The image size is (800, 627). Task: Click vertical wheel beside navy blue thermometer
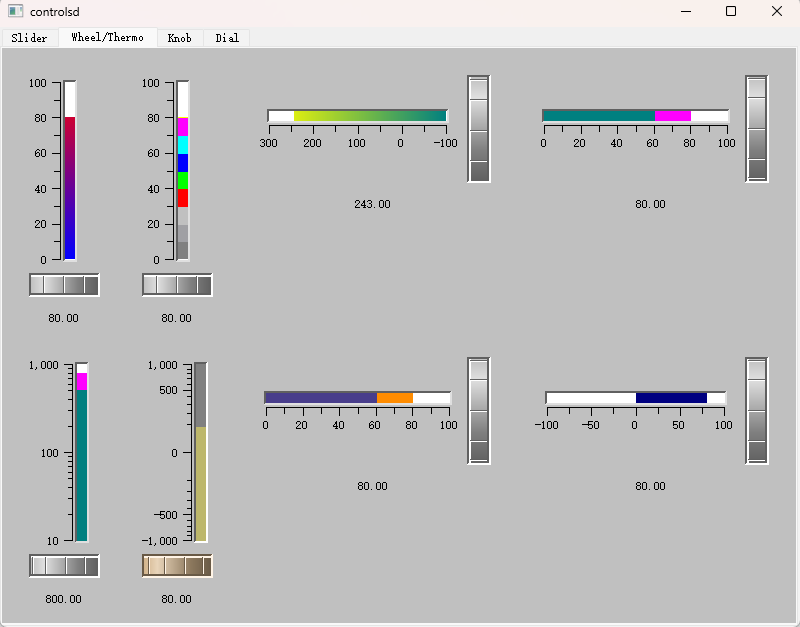pyautogui.click(x=757, y=411)
